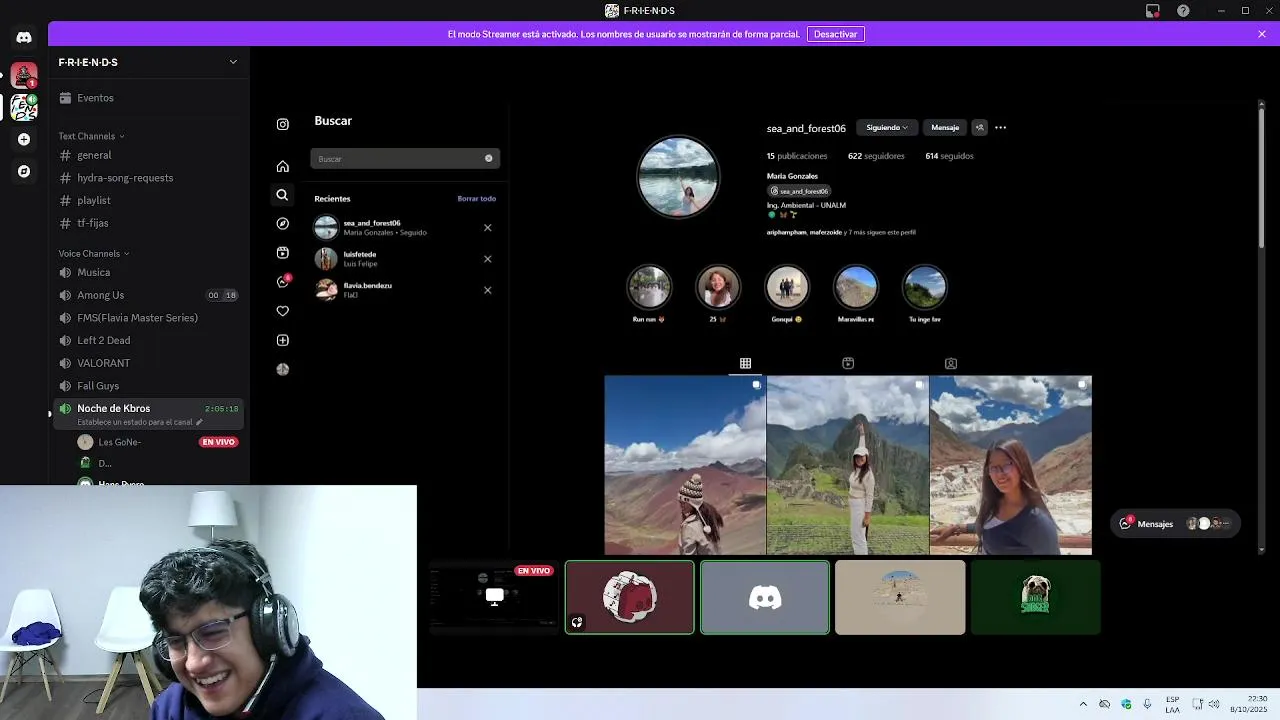This screenshot has width=1280, height=720.
Task: Open the general text channel
Action: coord(150,155)
